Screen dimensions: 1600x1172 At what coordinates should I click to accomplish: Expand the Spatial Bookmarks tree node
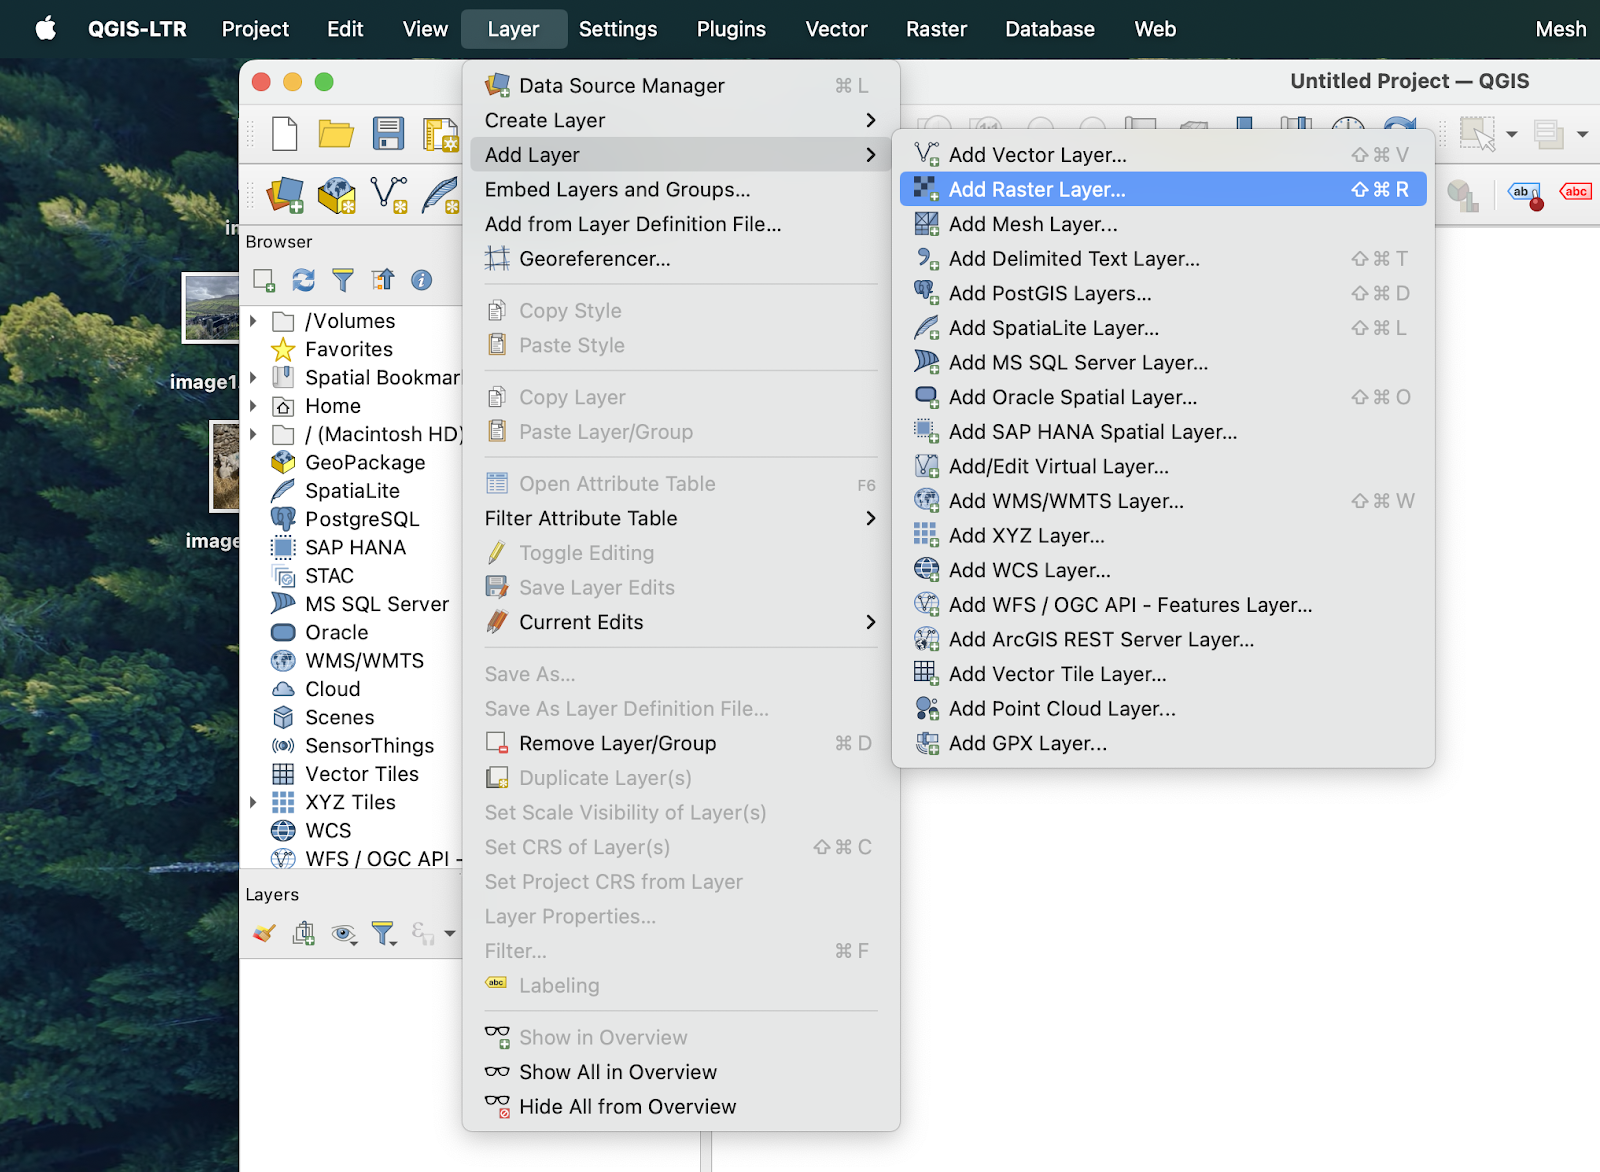point(253,377)
